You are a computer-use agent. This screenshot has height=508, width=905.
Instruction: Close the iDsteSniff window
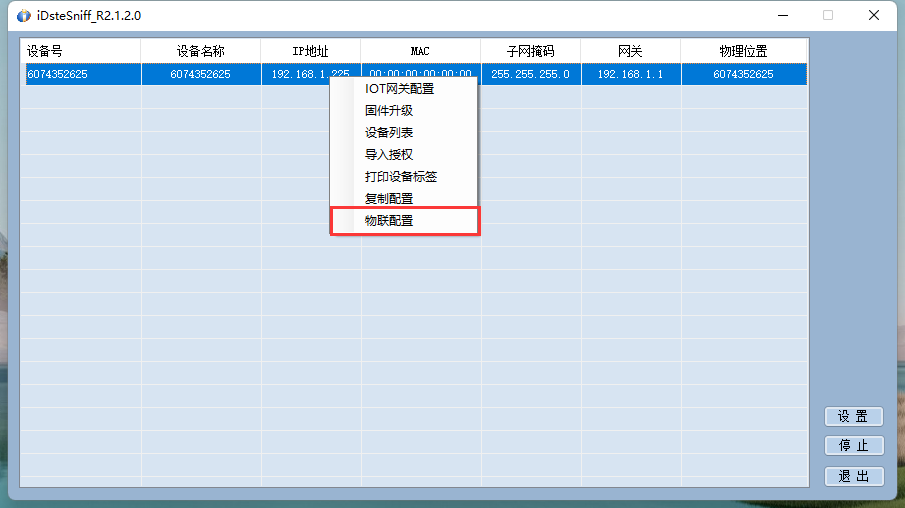[x=874, y=16]
